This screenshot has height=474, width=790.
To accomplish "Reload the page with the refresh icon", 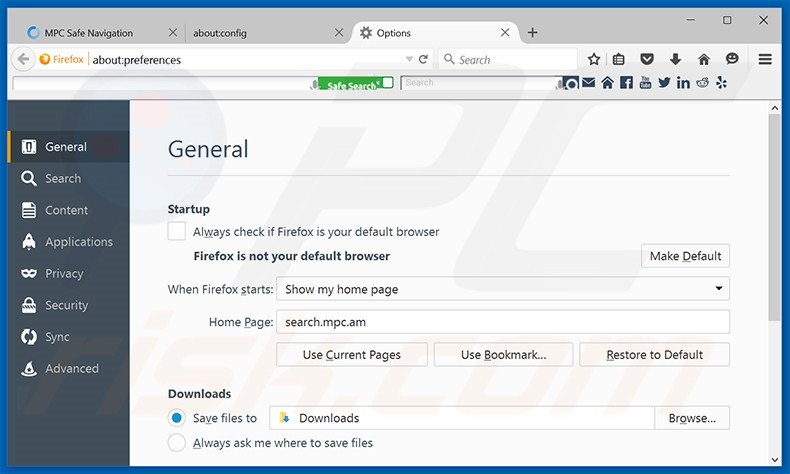I will click(423, 59).
